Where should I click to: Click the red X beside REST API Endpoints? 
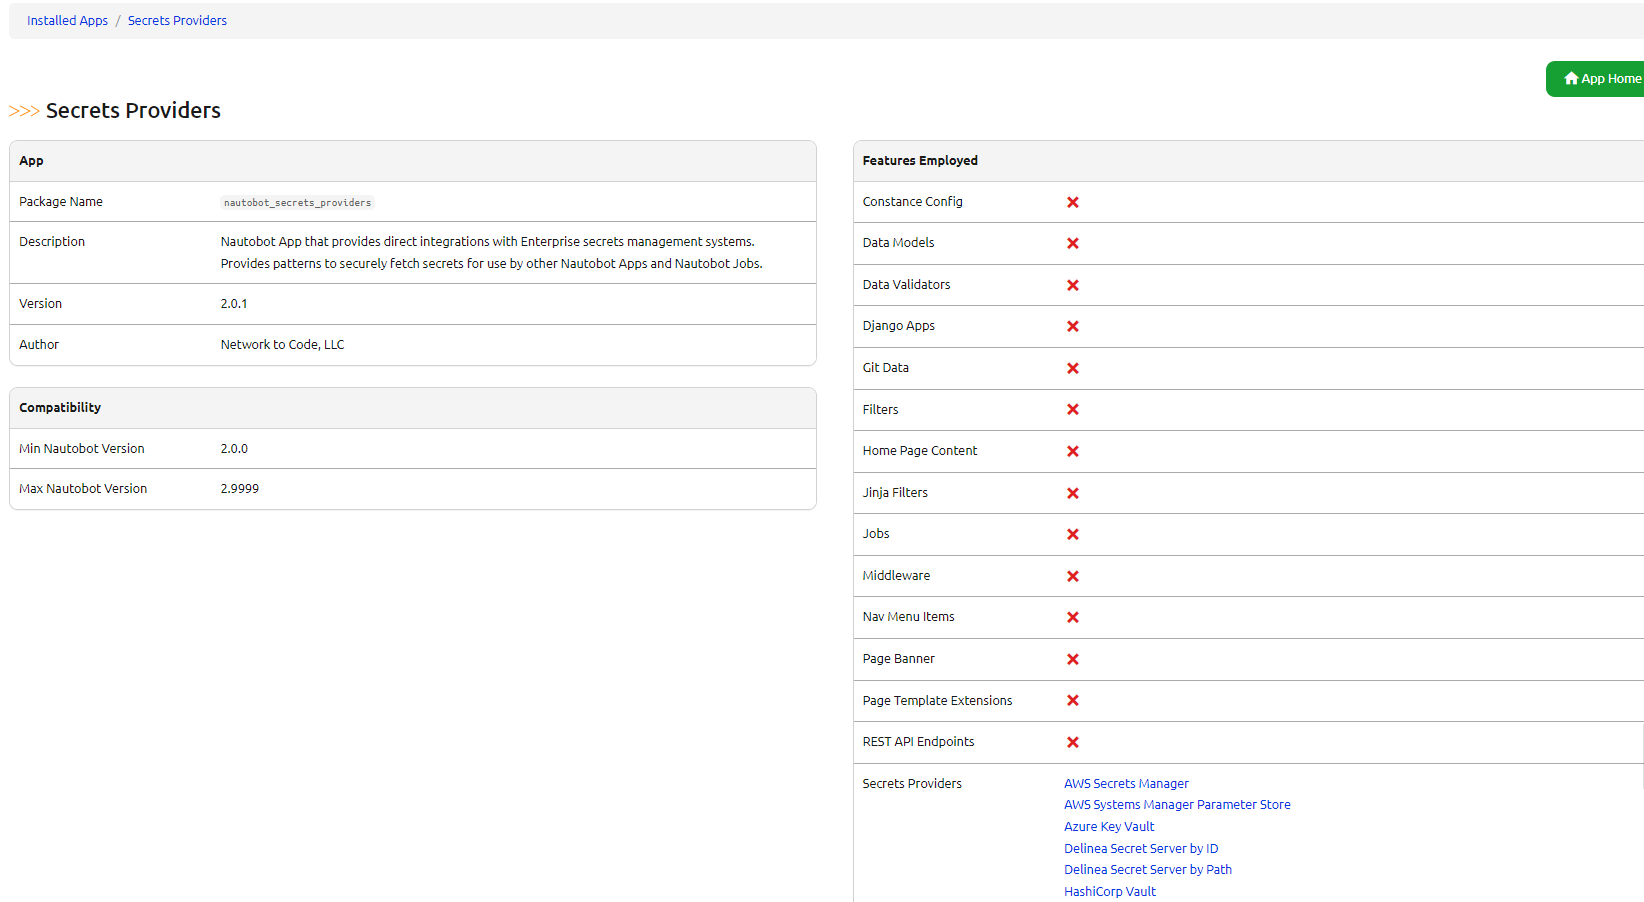pos(1072,743)
